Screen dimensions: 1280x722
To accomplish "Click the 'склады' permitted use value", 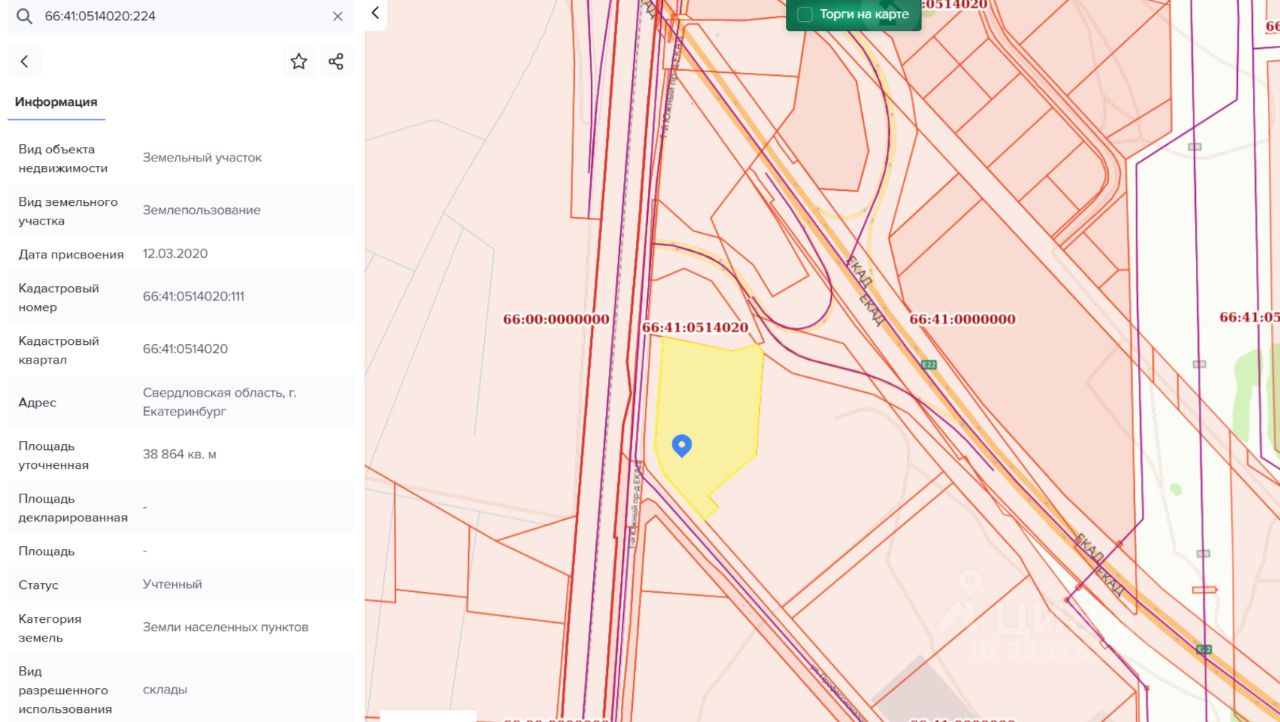I will click(x=165, y=690).
